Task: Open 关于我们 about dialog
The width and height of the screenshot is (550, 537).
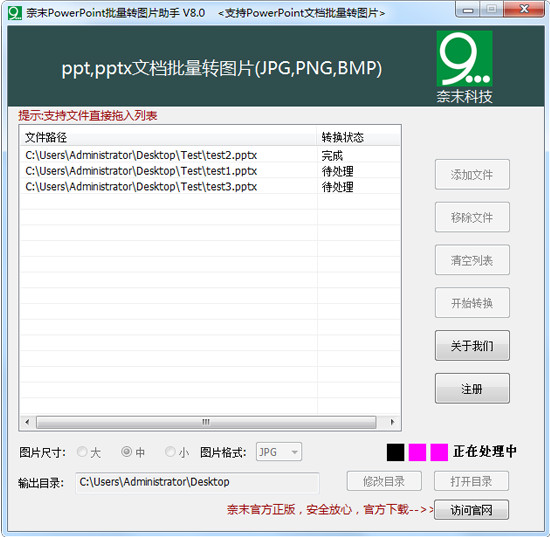Action: pos(472,346)
